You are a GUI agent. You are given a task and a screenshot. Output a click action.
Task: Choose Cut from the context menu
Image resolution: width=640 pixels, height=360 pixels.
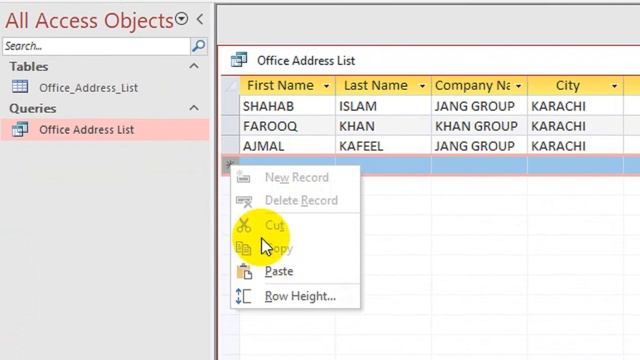(296, 225)
